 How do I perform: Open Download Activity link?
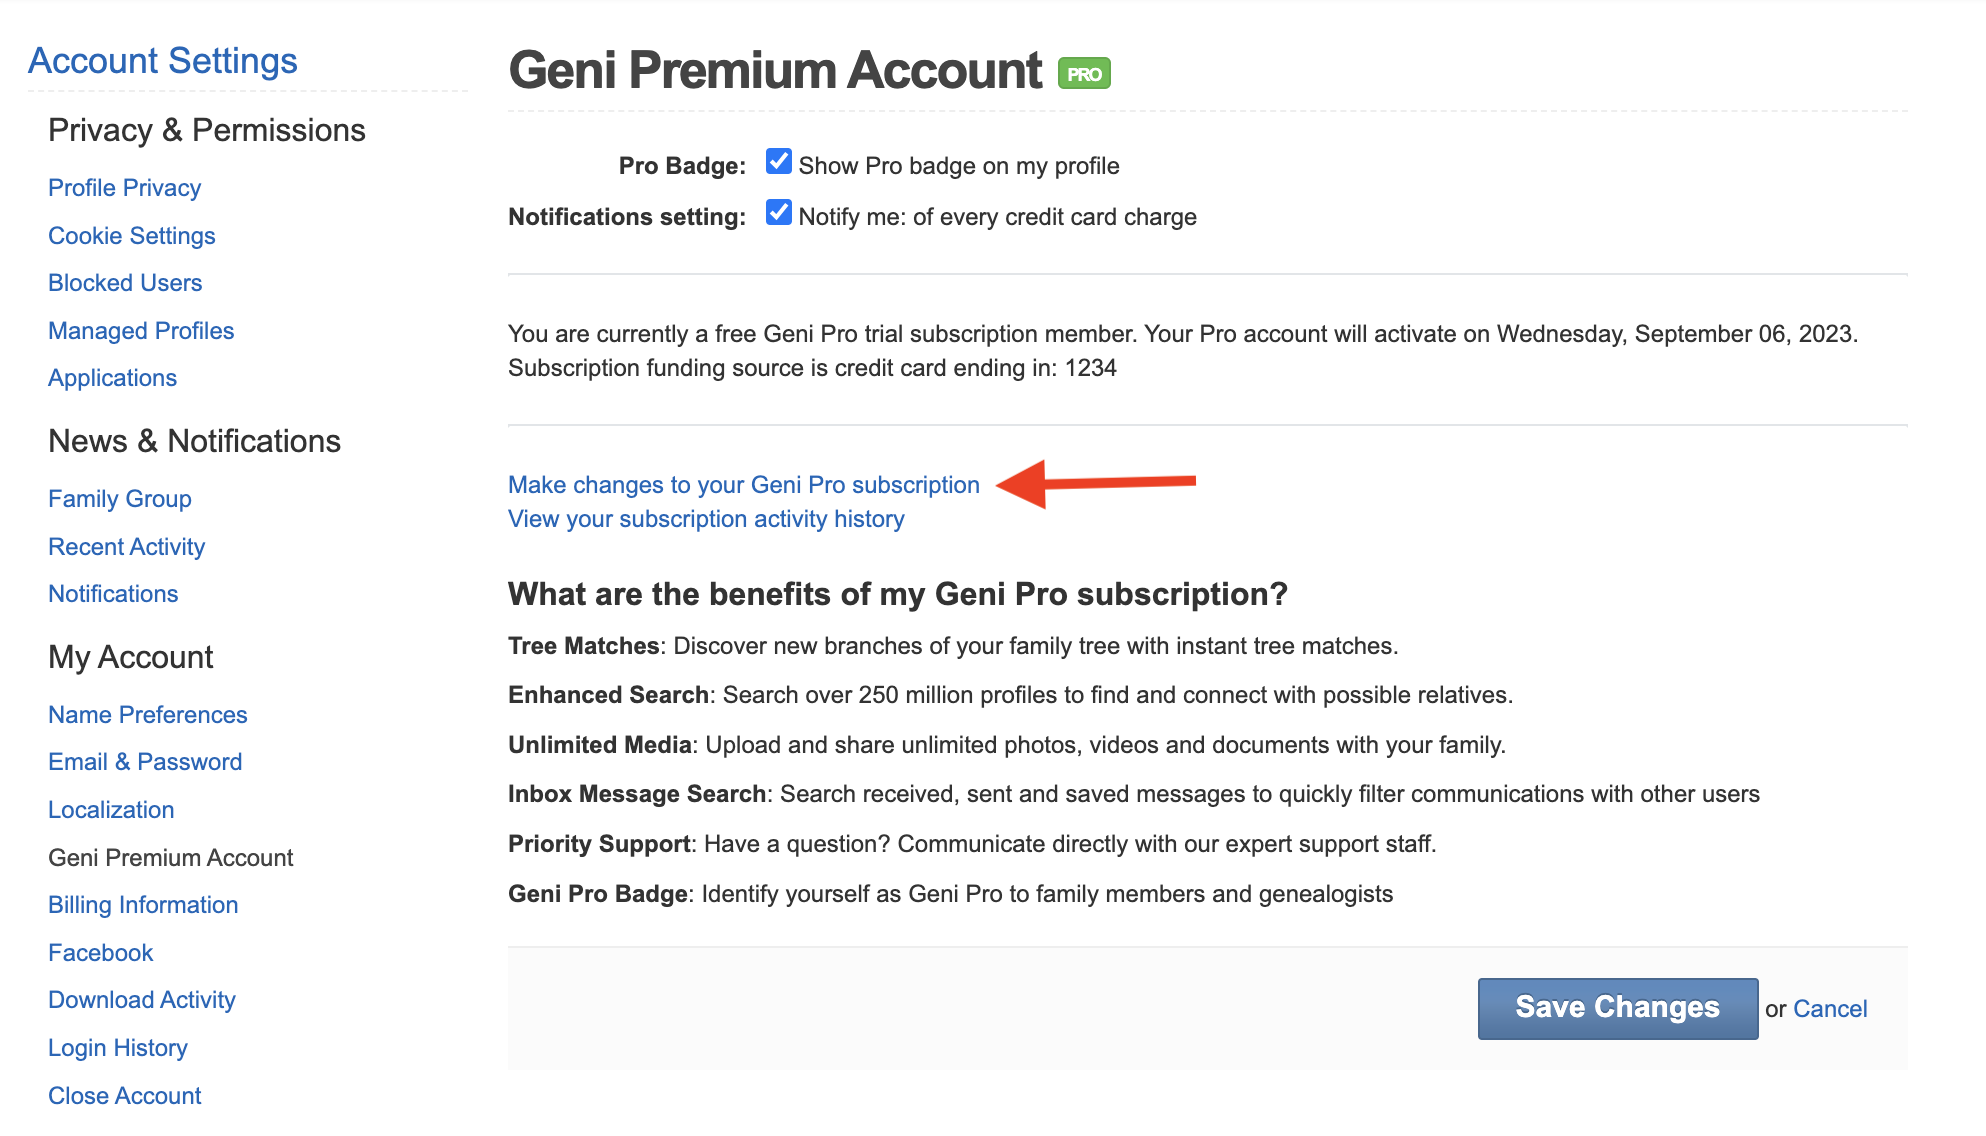click(x=142, y=1000)
